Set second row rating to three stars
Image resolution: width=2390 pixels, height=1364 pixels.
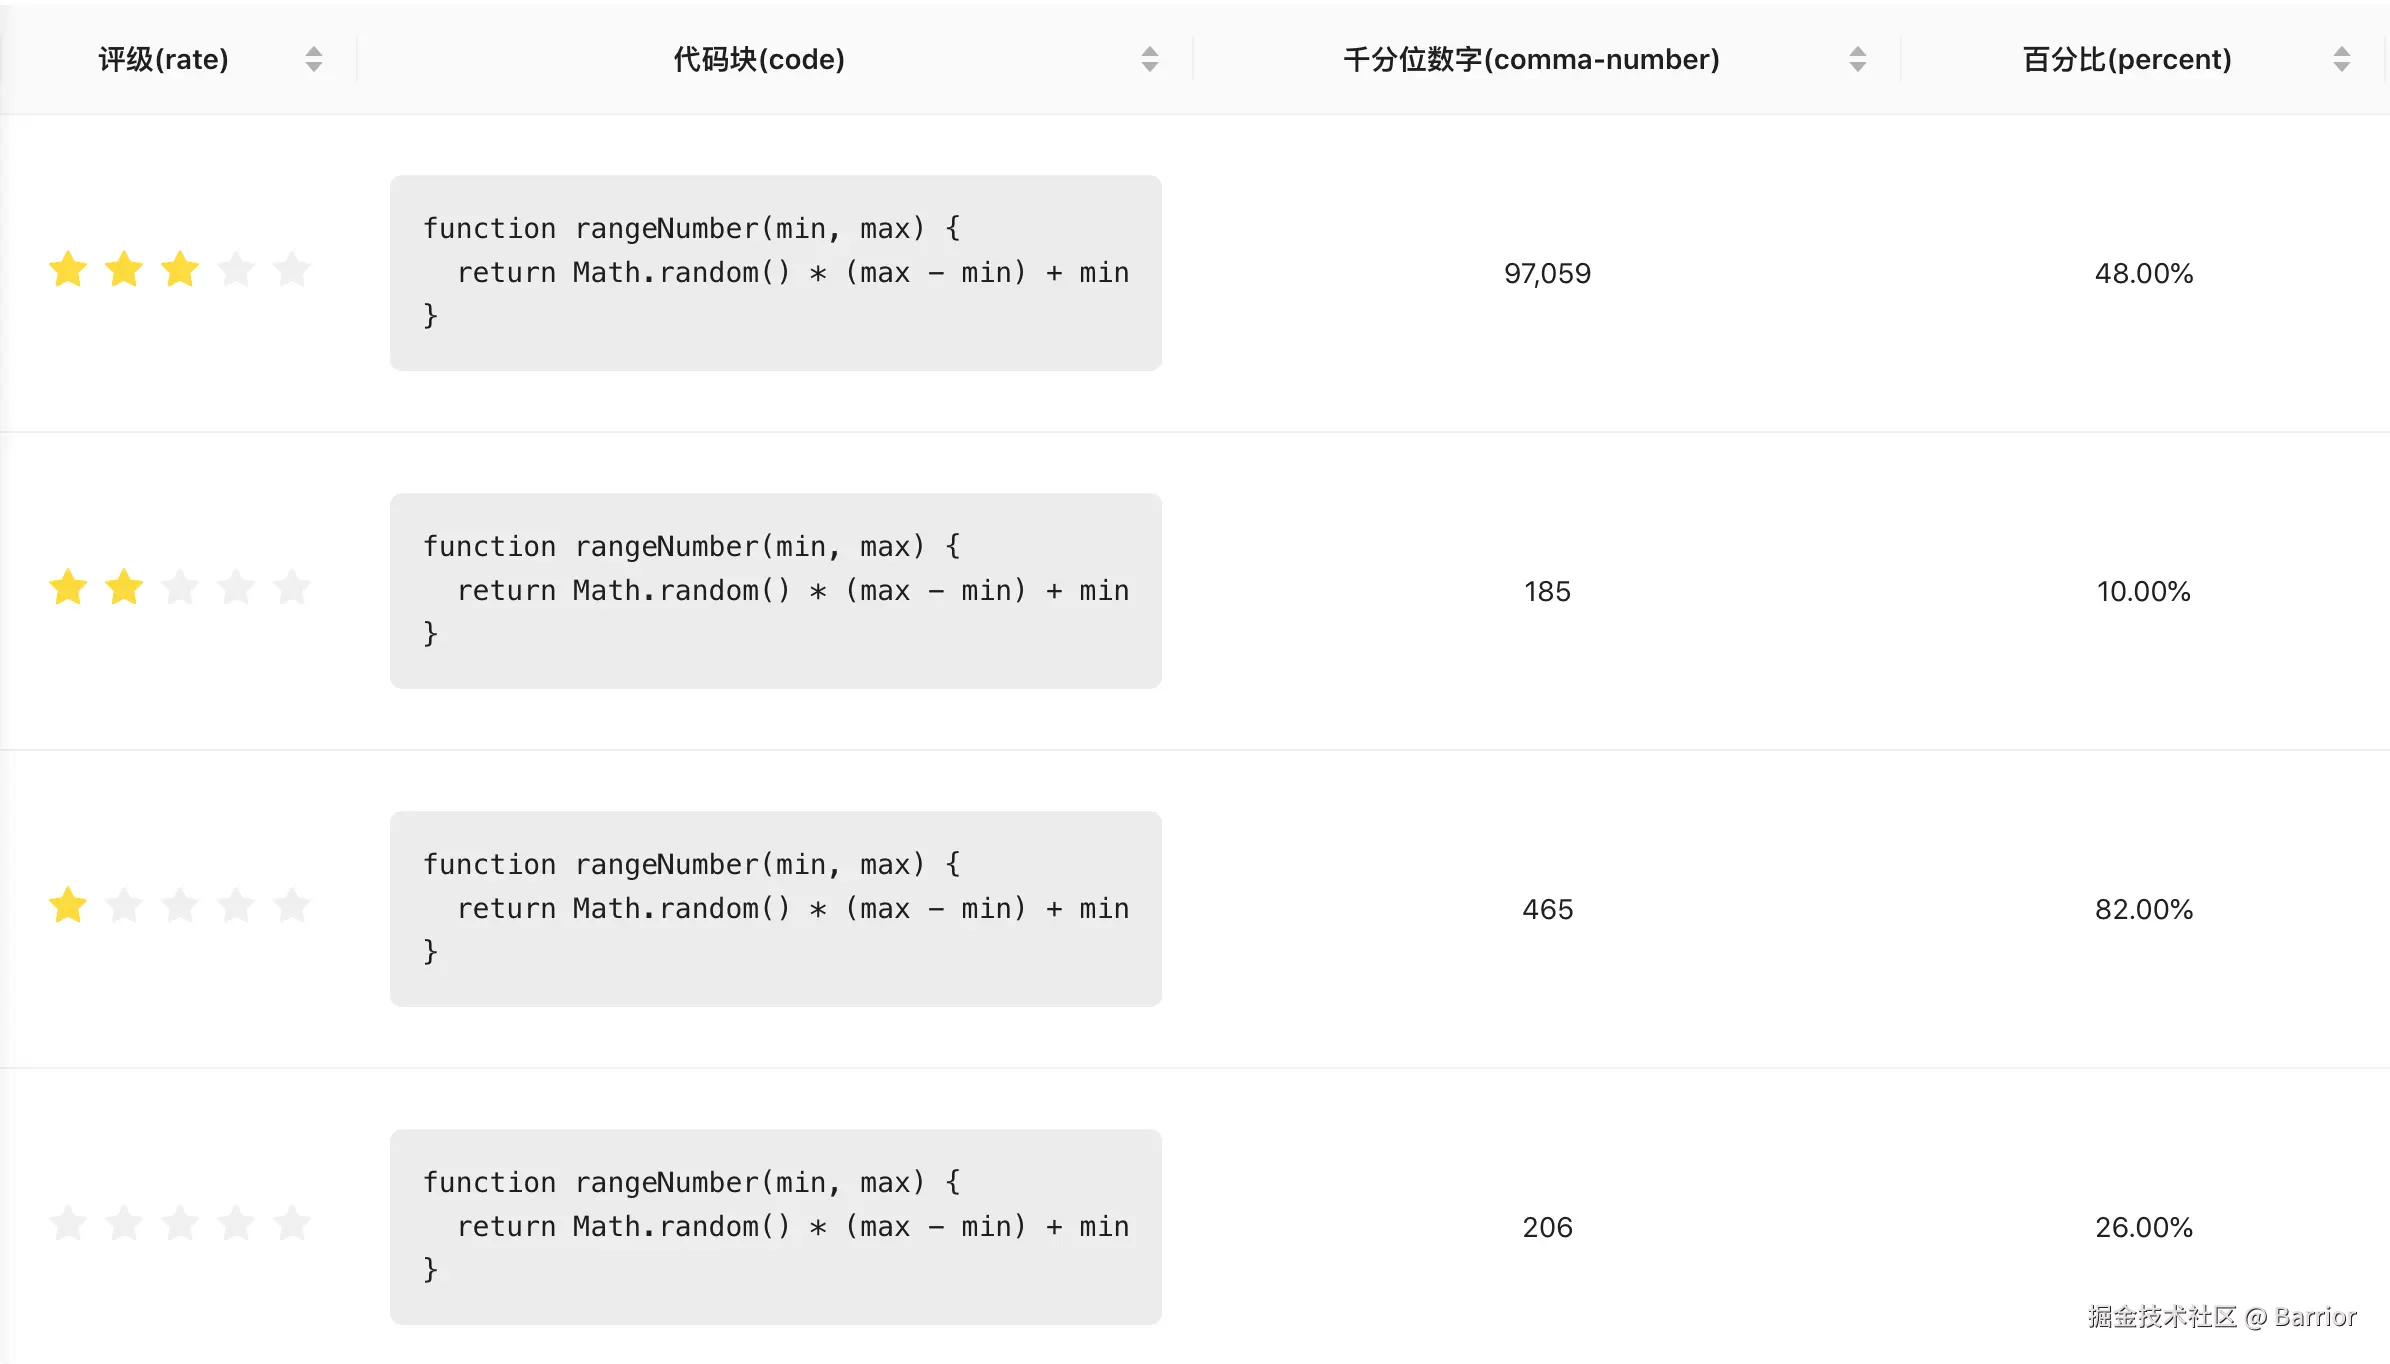(180, 587)
